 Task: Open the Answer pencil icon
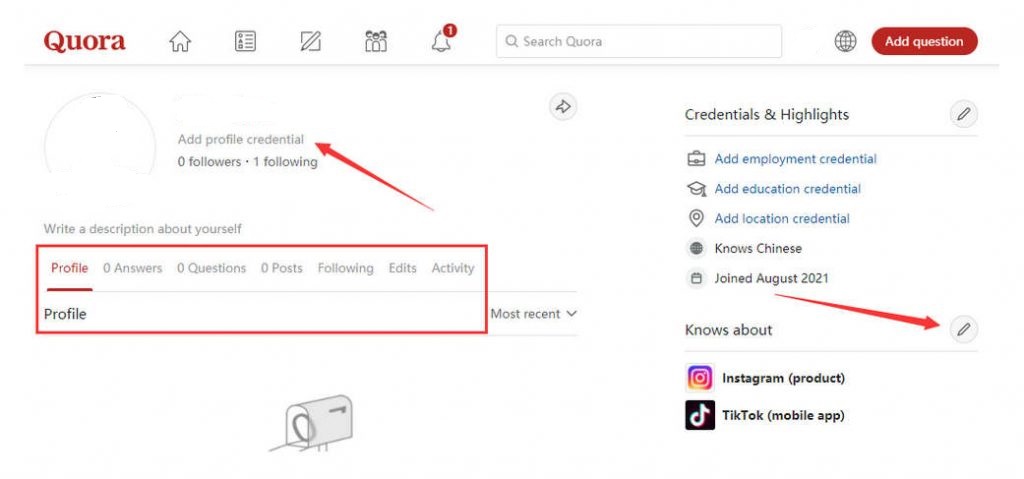coord(310,42)
